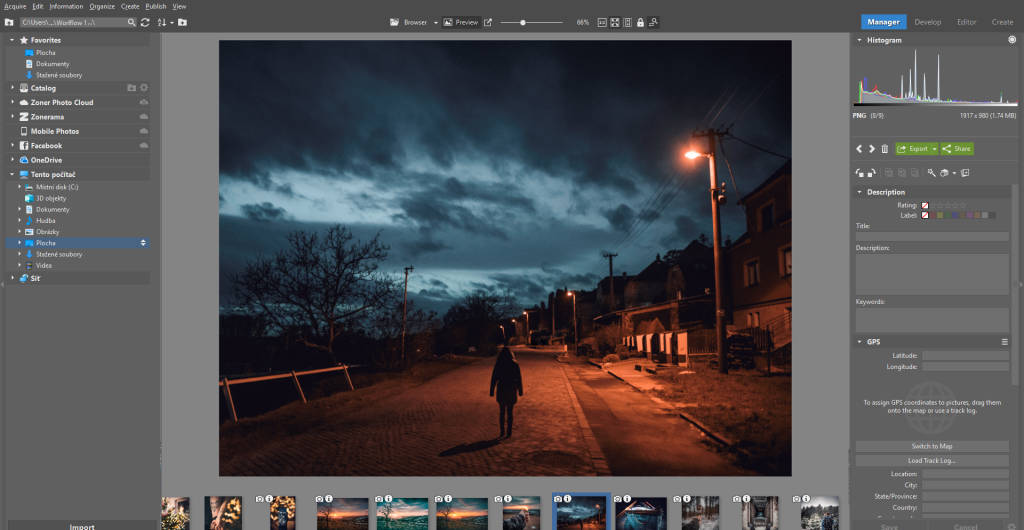Click the quick edit magic wand icon
This screenshot has width=1024, height=530.
(931, 173)
